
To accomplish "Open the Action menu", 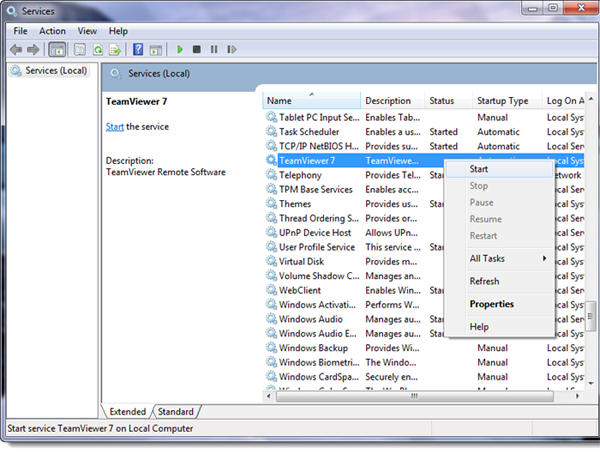I will [52, 31].
